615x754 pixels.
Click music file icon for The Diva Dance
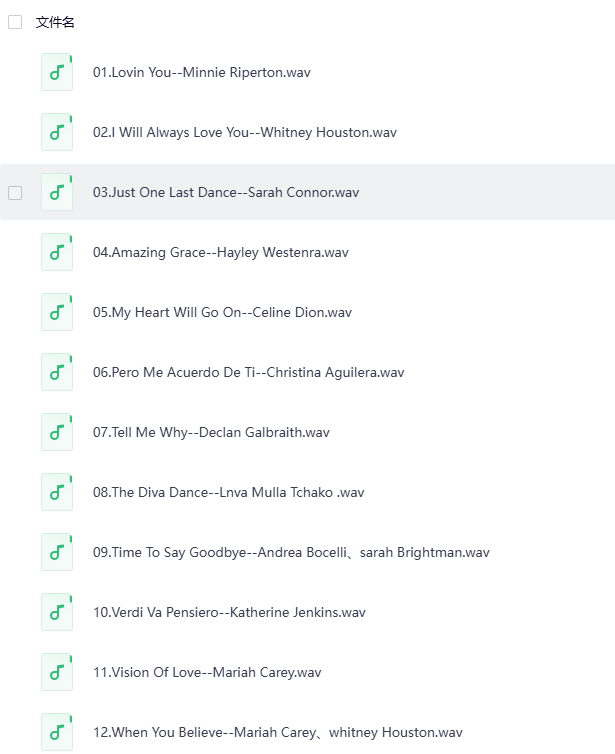click(57, 492)
